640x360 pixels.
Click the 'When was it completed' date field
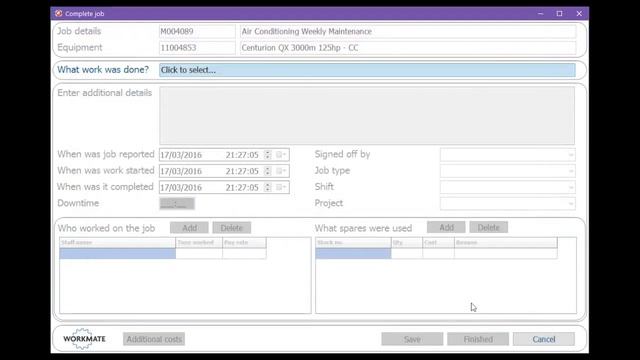coord(224,187)
